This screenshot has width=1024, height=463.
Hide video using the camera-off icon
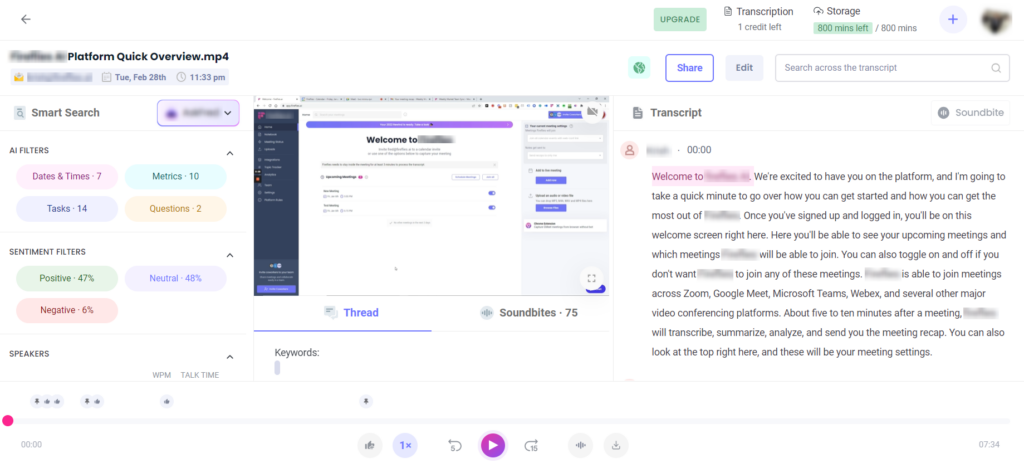tap(592, 112)
